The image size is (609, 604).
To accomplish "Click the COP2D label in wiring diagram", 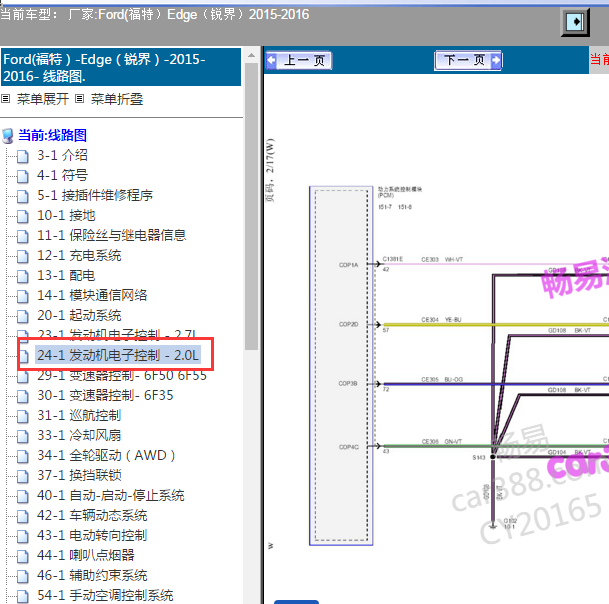I will 348,324.
